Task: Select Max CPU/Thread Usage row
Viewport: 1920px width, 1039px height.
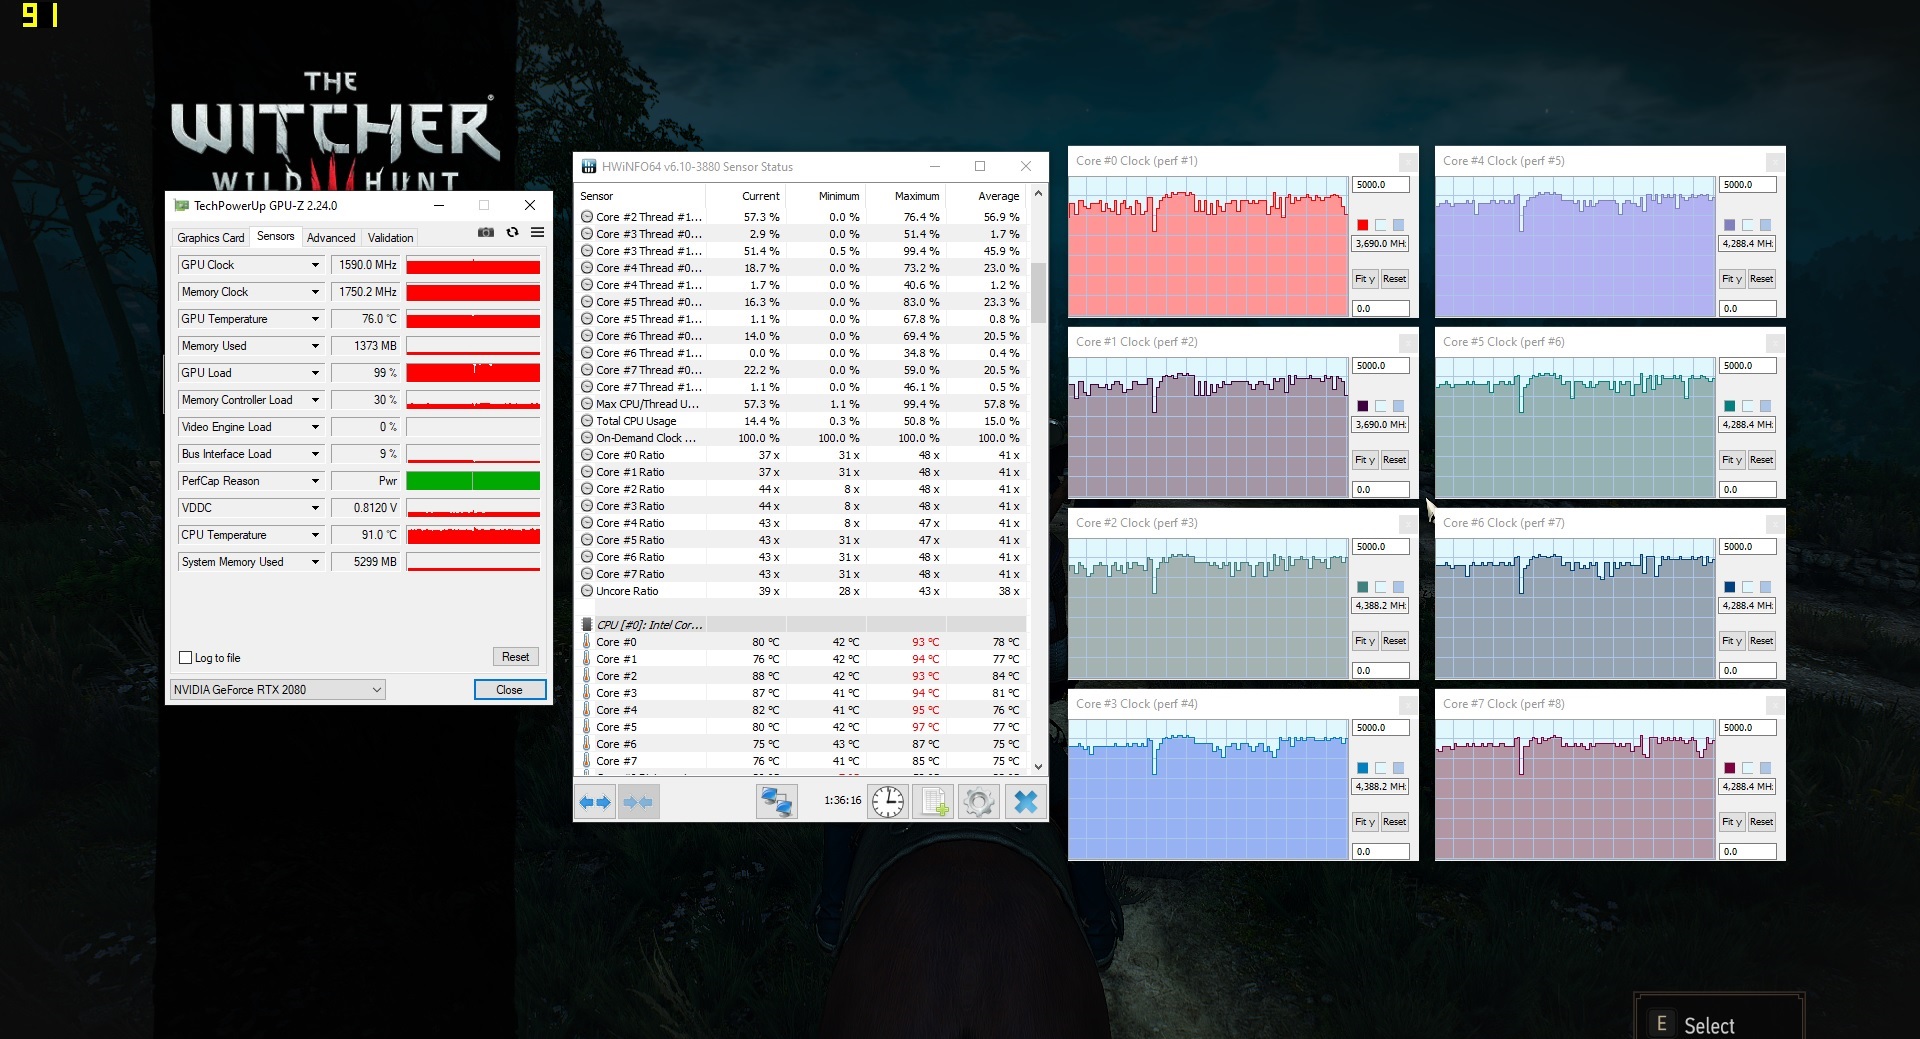Action: point(801,404)
